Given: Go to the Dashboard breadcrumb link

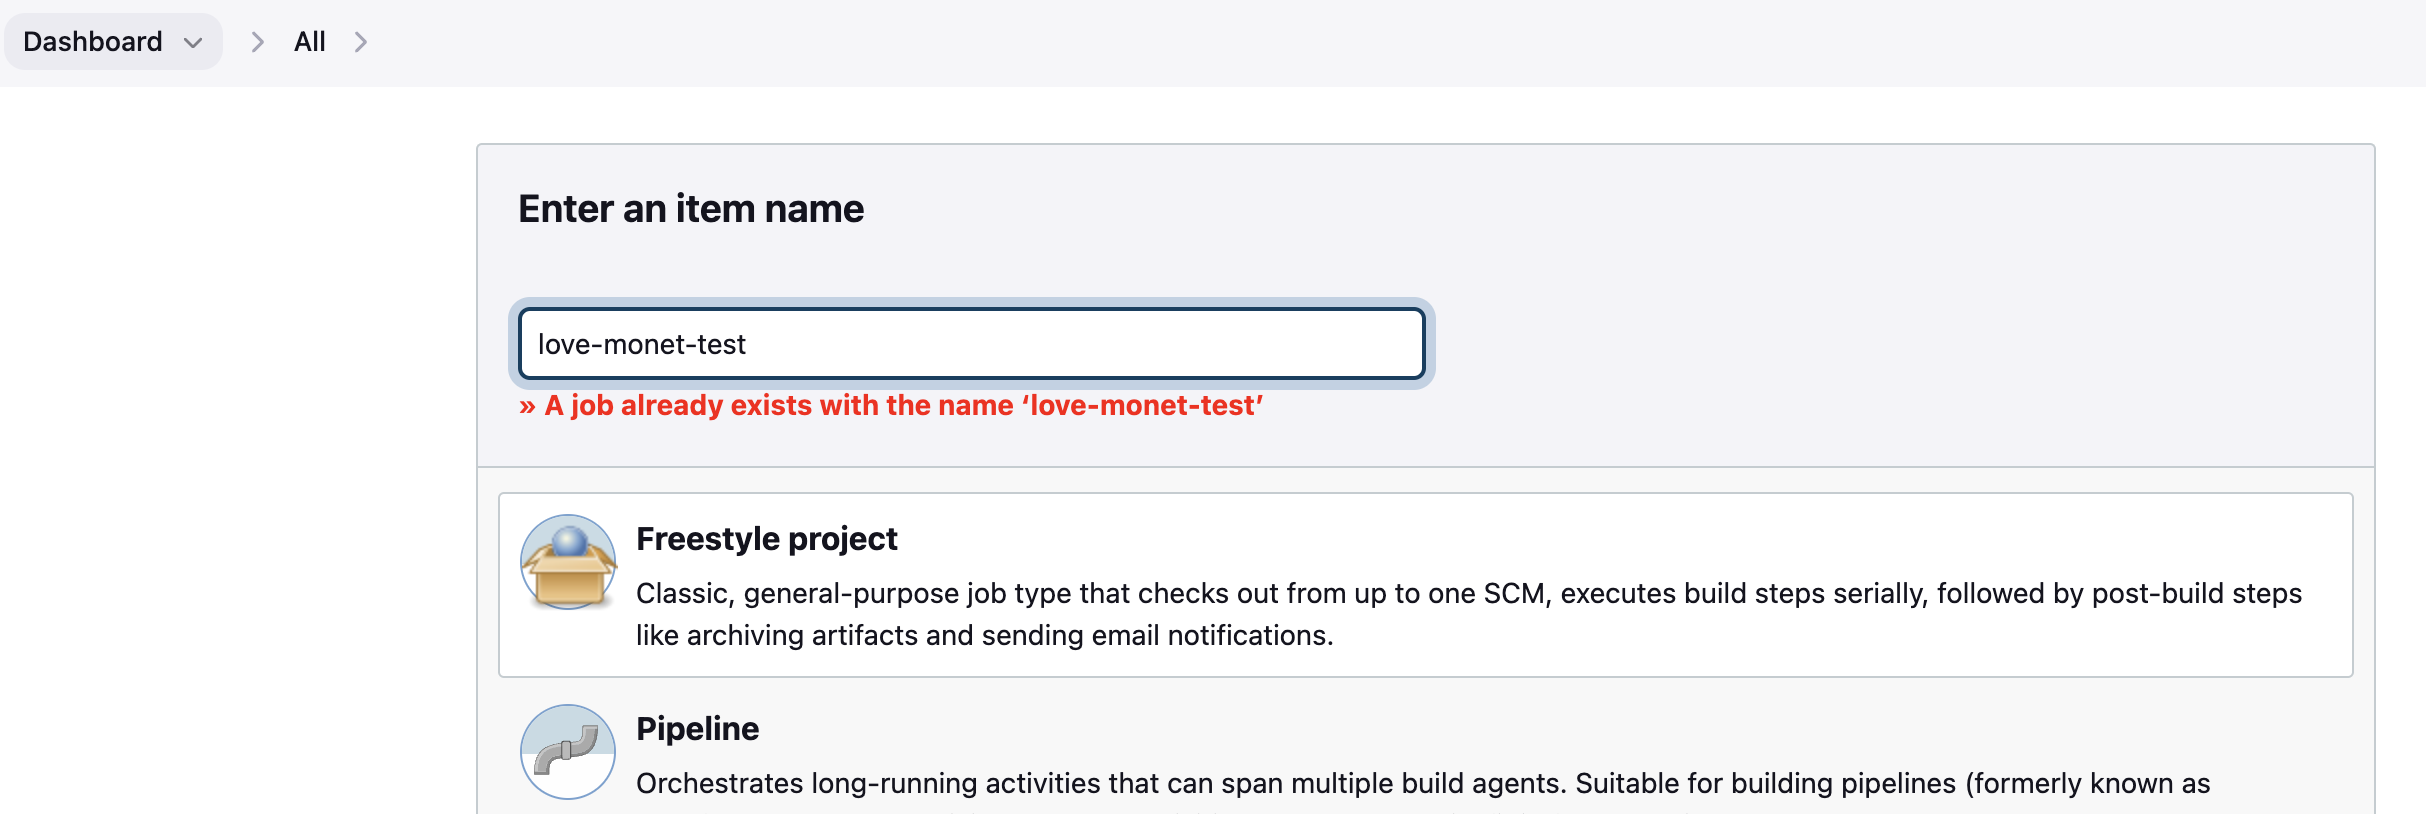Looking at the screenshot, I should [x=93, y=42].
